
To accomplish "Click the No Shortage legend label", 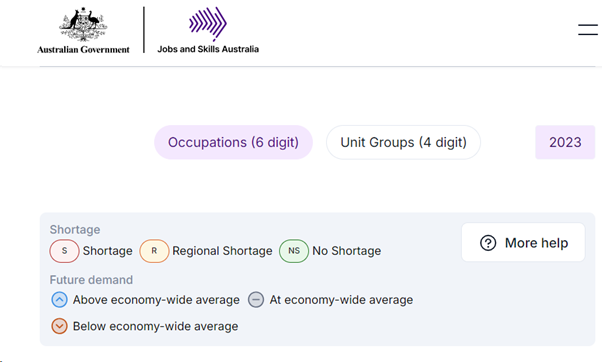I will coord(347,251).
